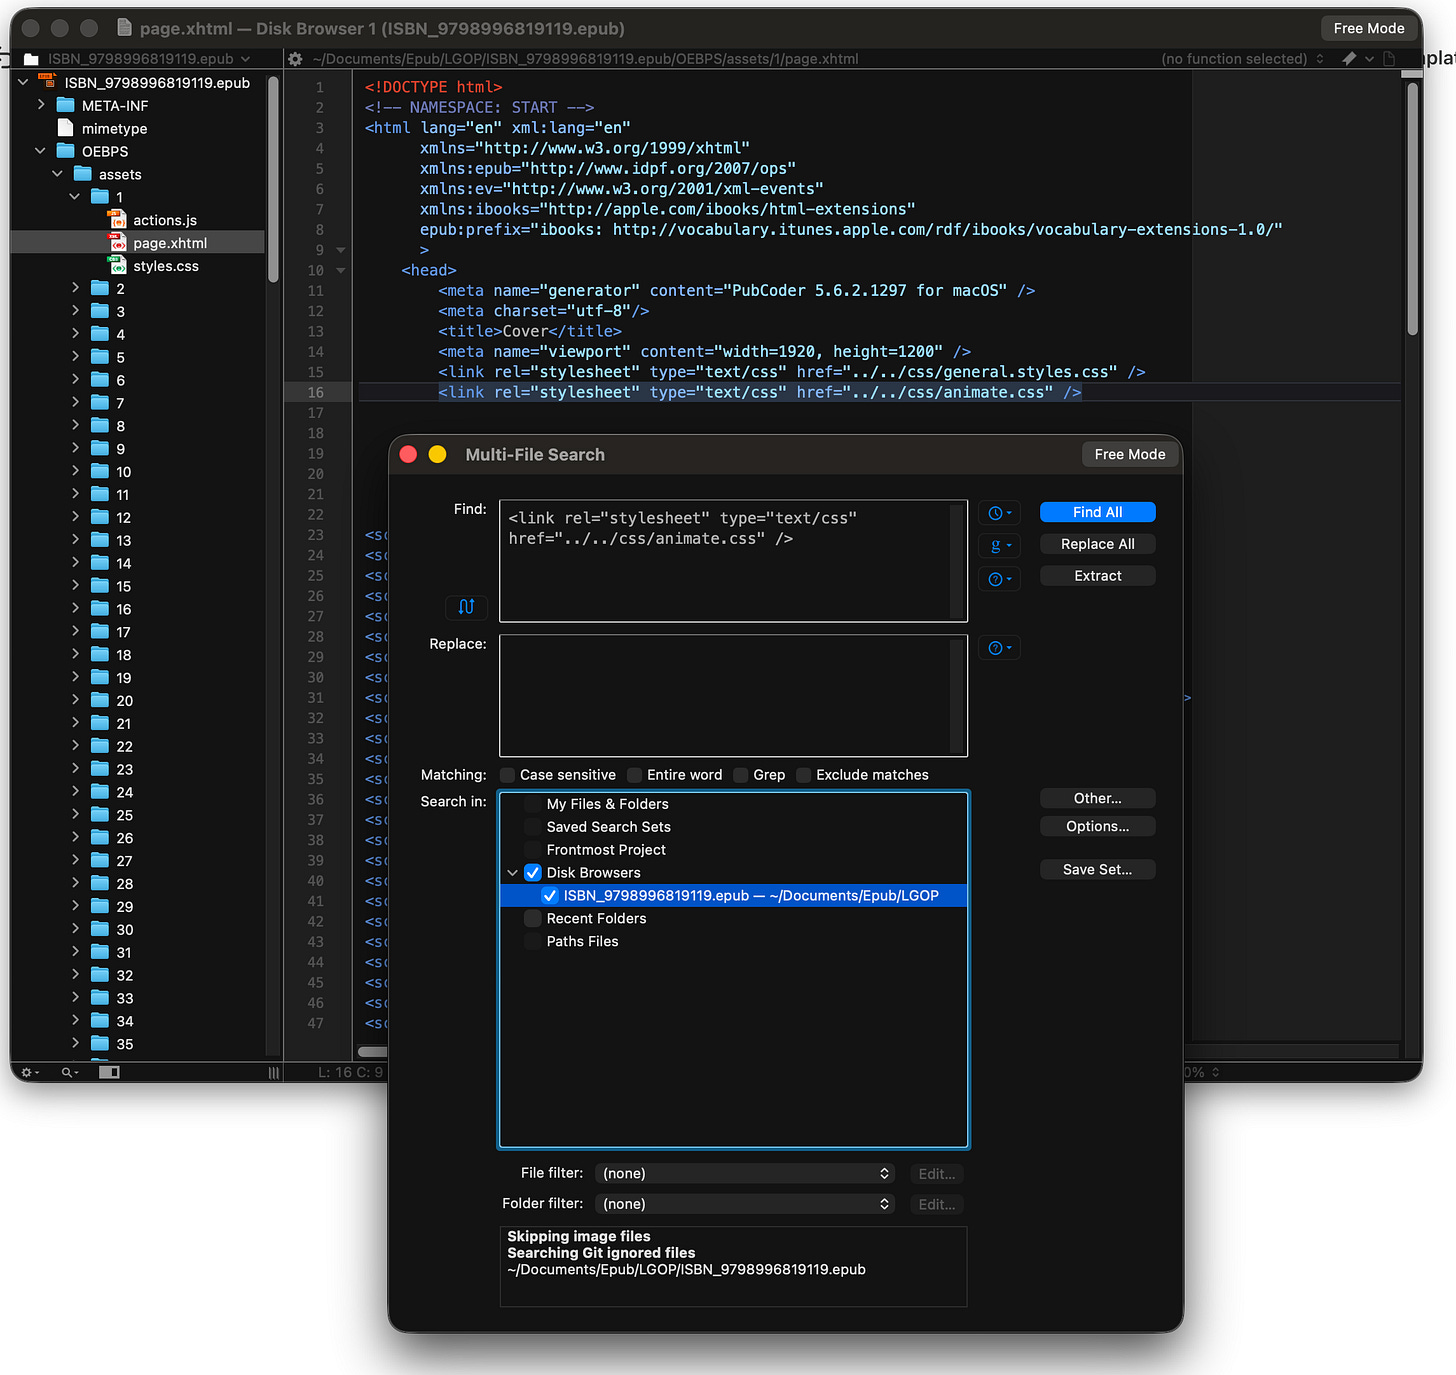
Task: Open search Options... button
Action: tap(1098, 826)
